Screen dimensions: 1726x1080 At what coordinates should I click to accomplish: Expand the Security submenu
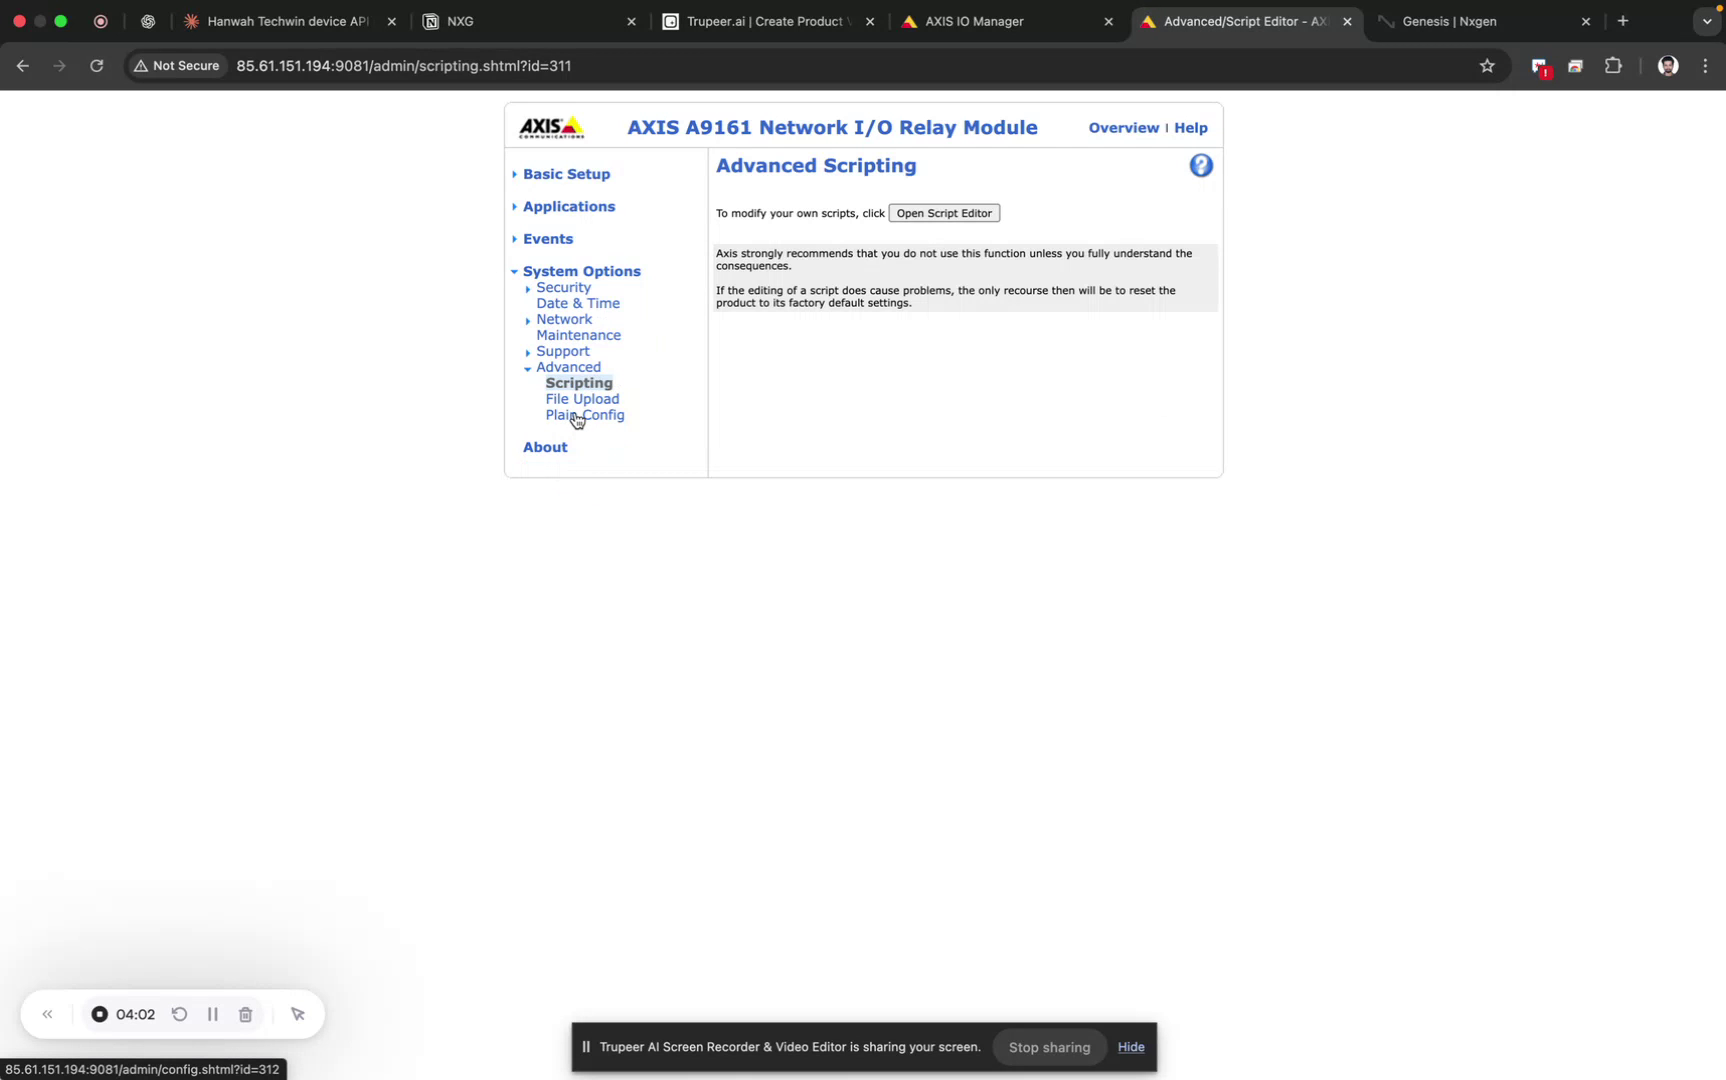pyautogui.click(x=527, y=288)
